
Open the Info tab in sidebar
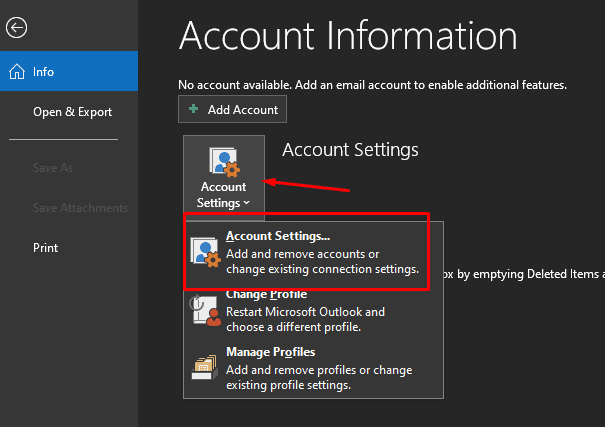pos(69,71)
